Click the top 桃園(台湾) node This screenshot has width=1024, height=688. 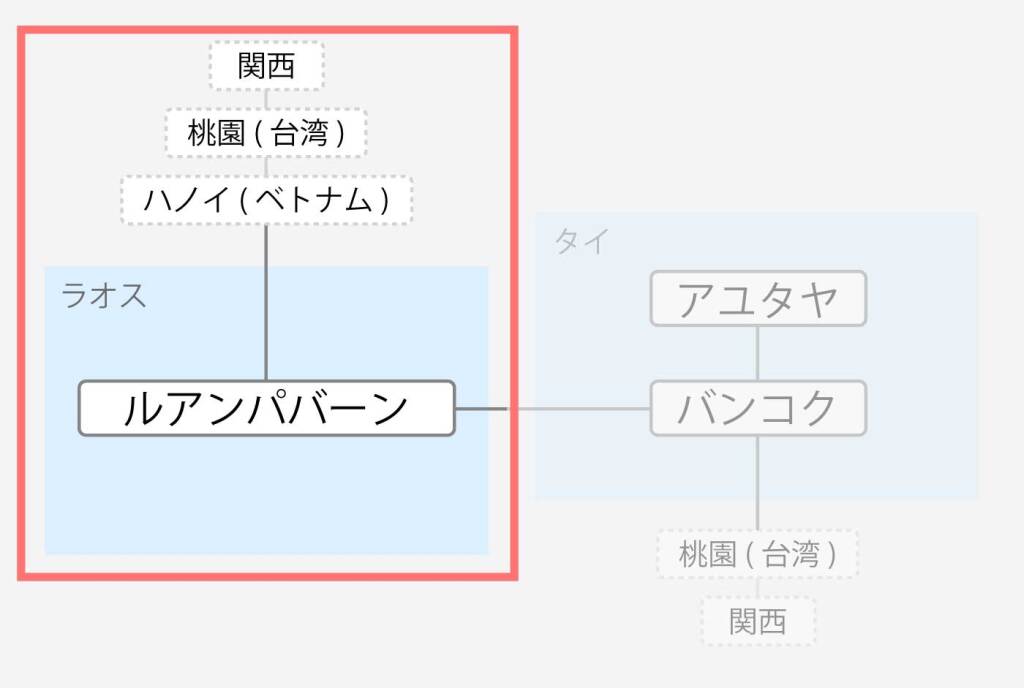266,133
